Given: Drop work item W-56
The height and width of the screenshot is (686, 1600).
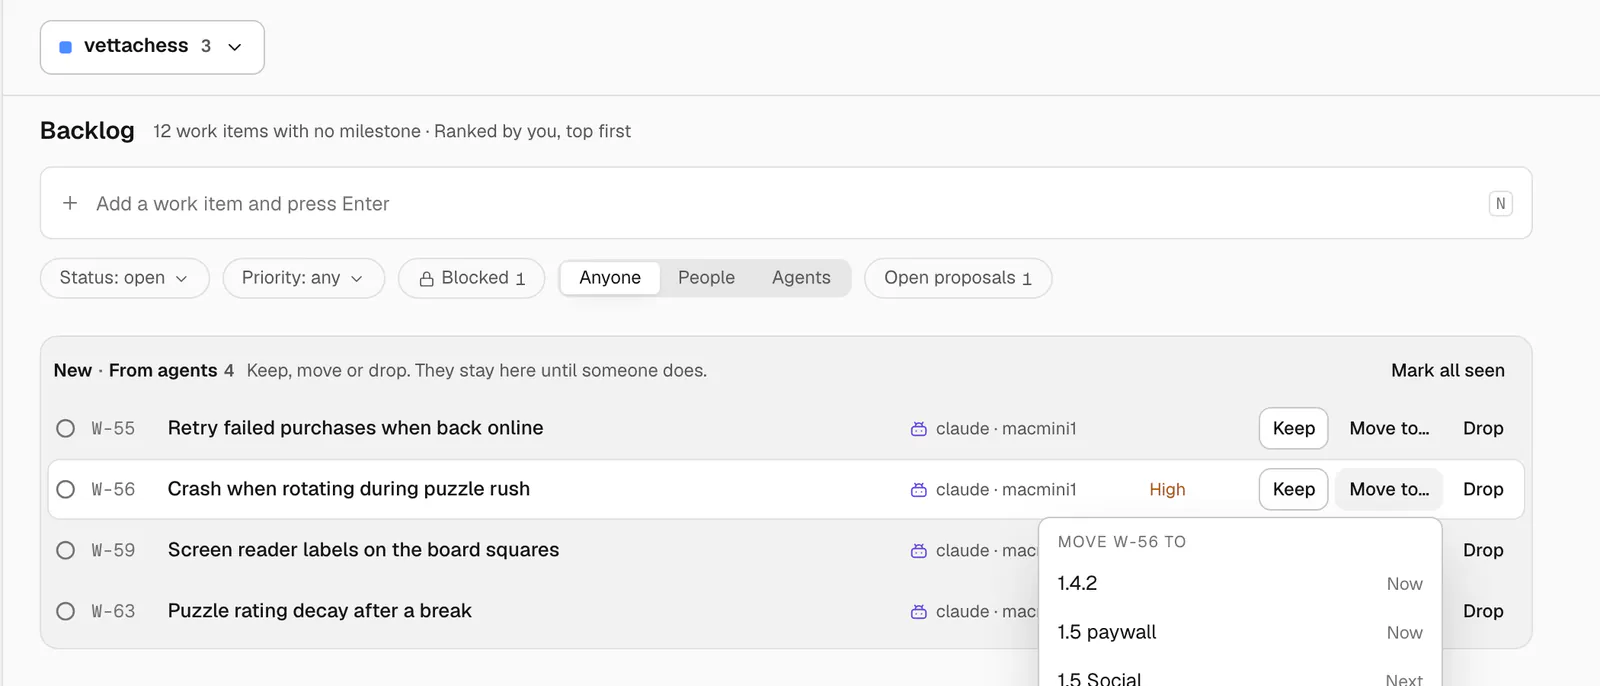Looking at the screenshot, I should point(1483,489).
